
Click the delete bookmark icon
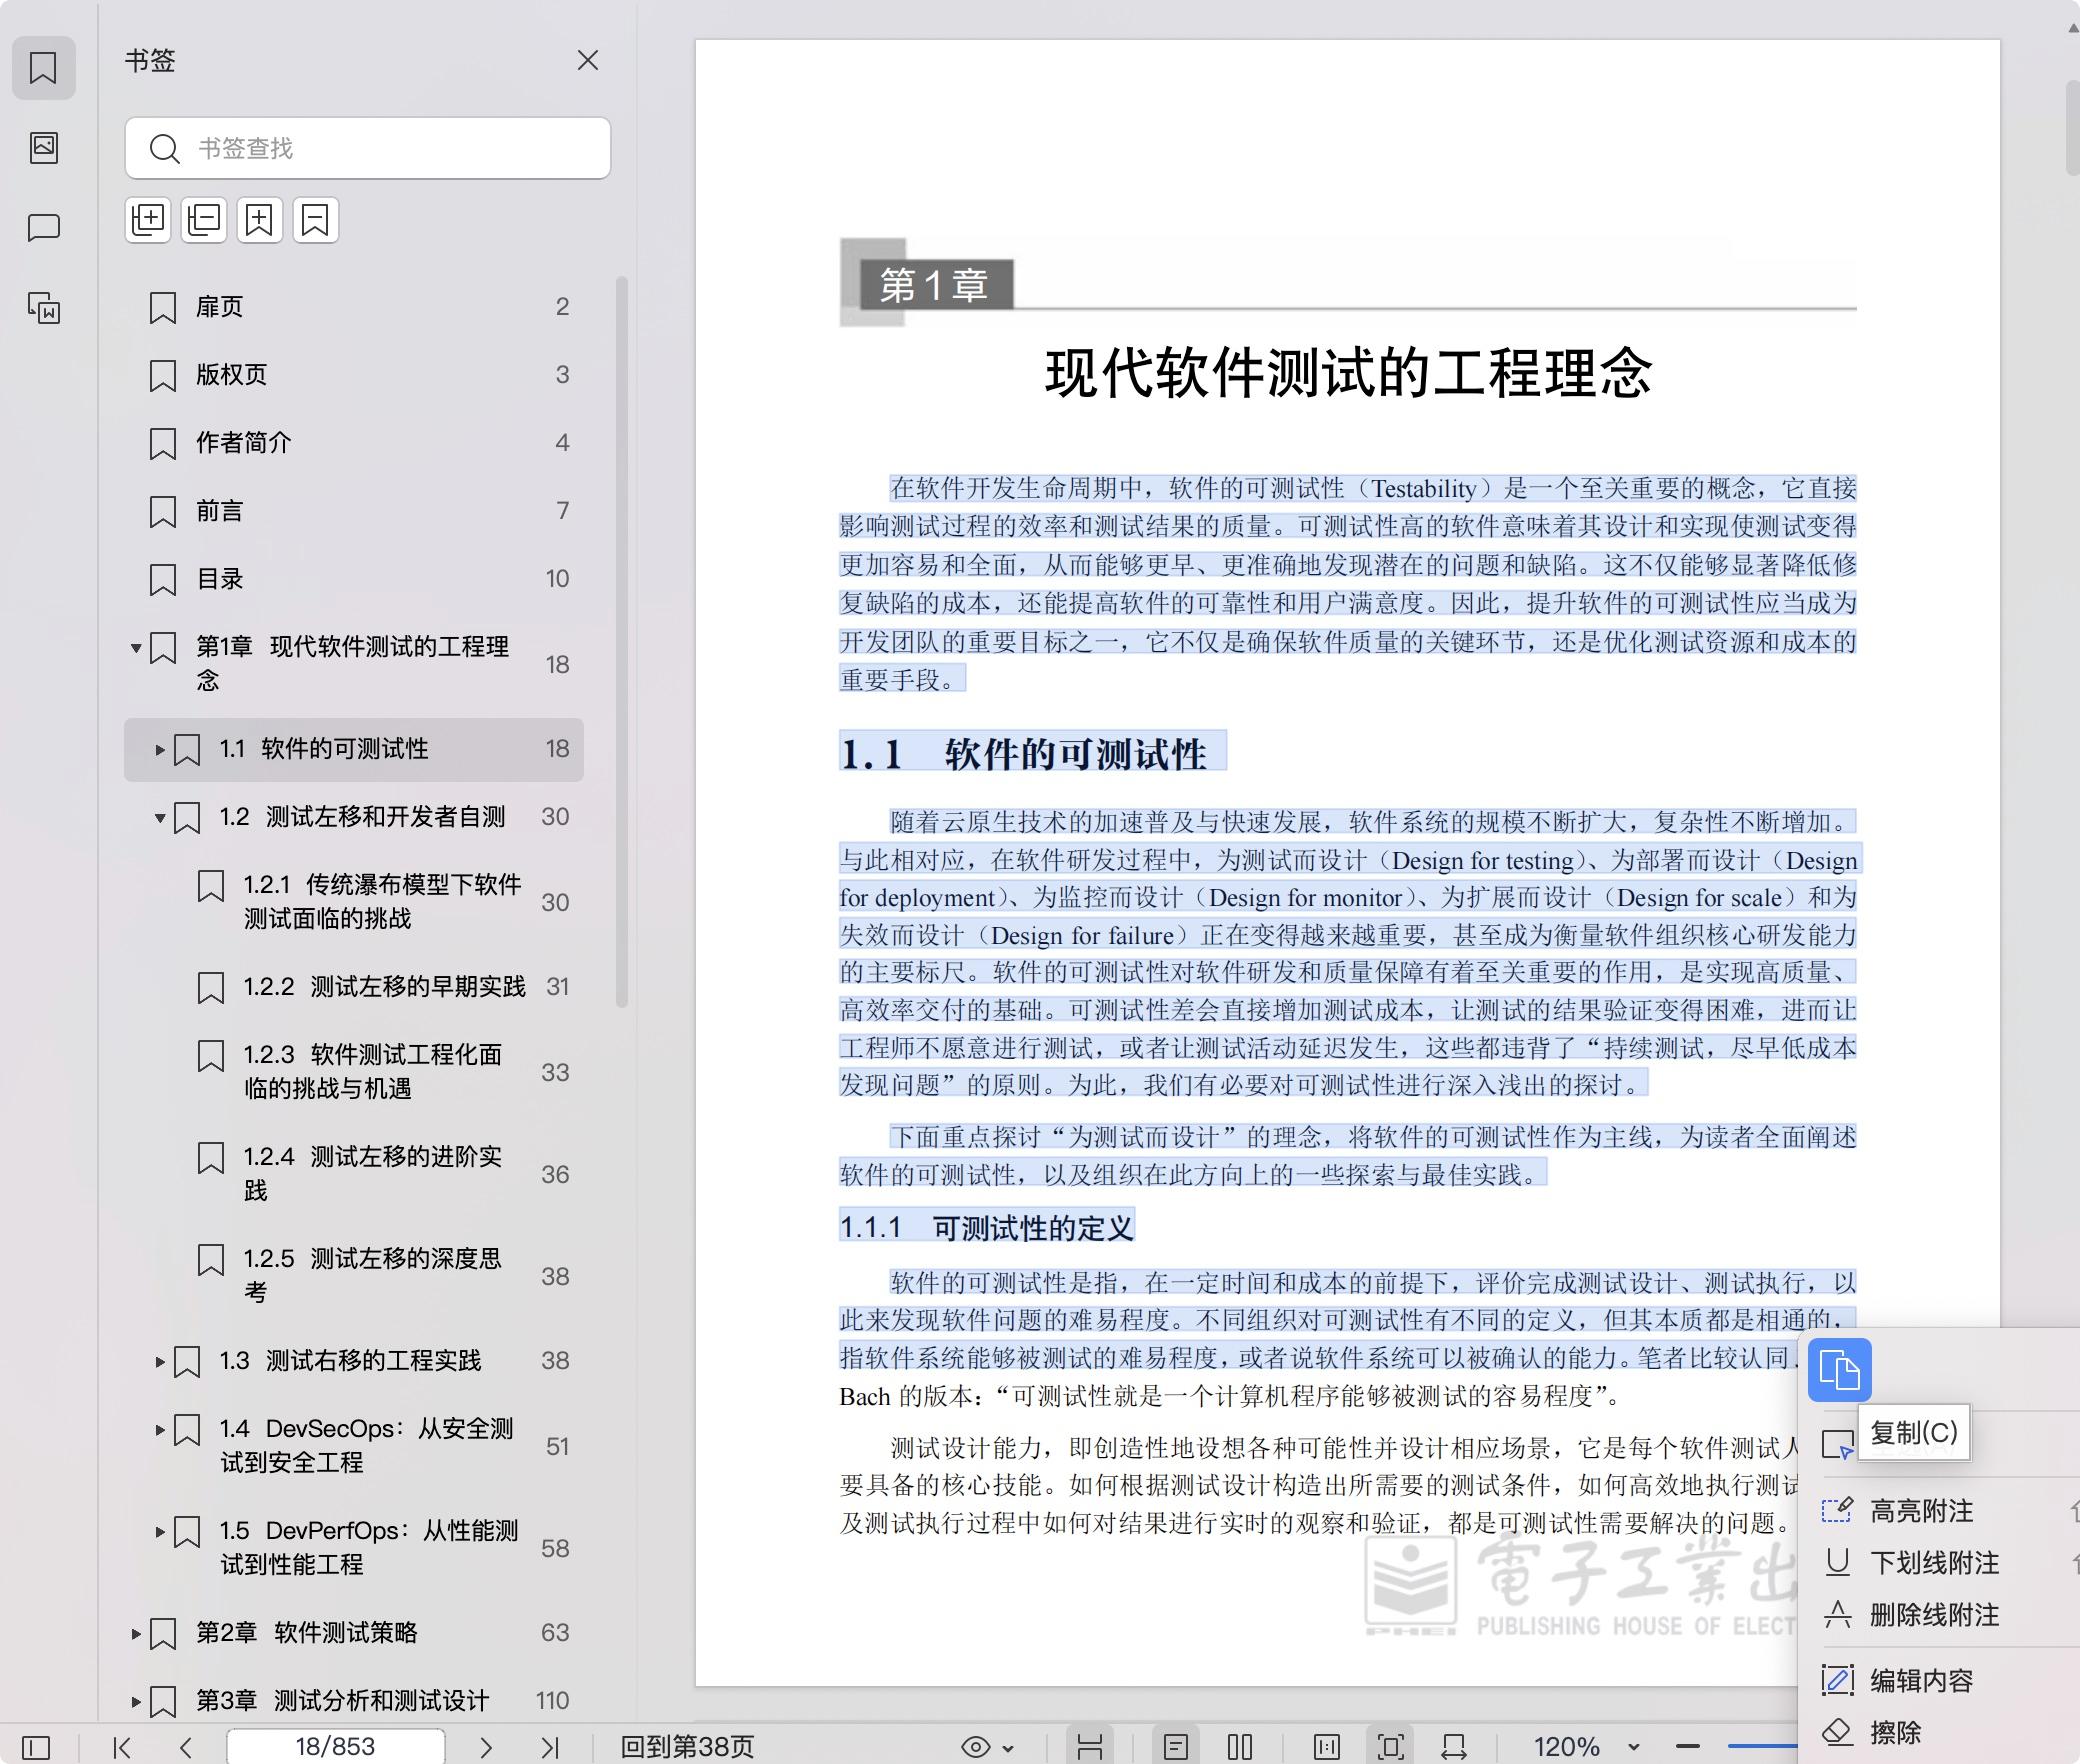316,220
